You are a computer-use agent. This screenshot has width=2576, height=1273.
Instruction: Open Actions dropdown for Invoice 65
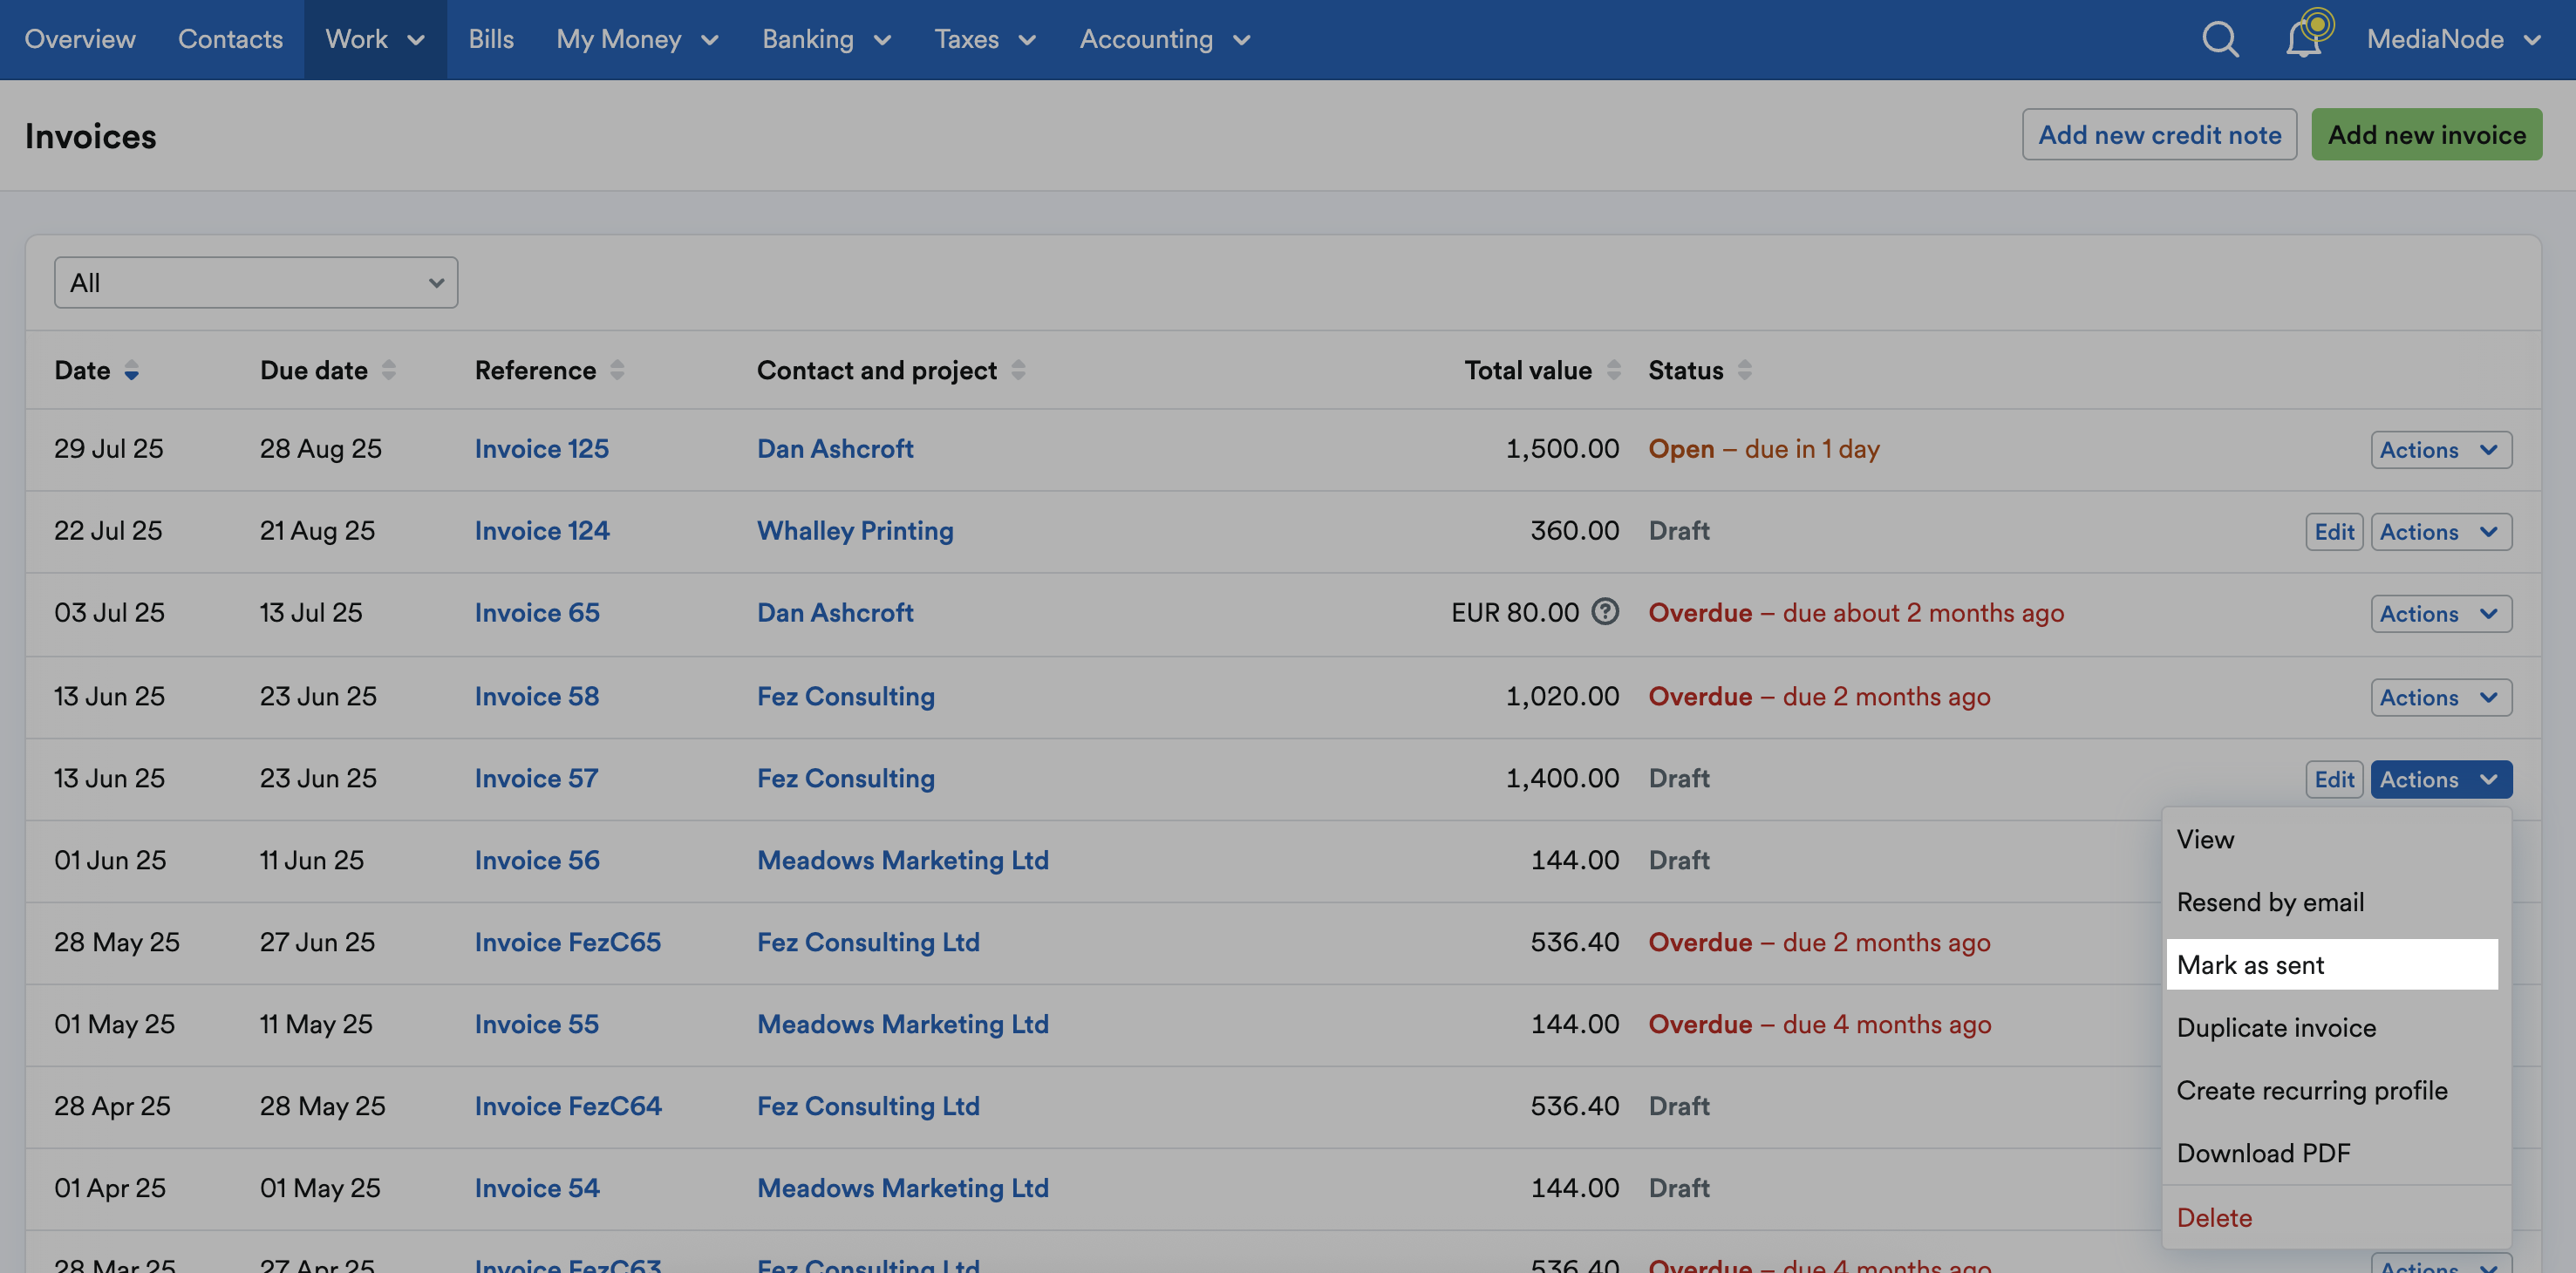pos(2440,614)
